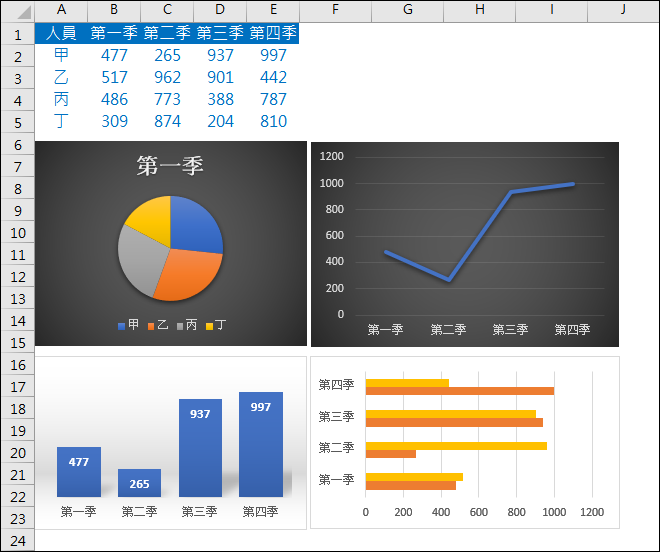660x552 pixels.
Task: Click header cell 第一季 in table
Action: [x=114, y=33]
